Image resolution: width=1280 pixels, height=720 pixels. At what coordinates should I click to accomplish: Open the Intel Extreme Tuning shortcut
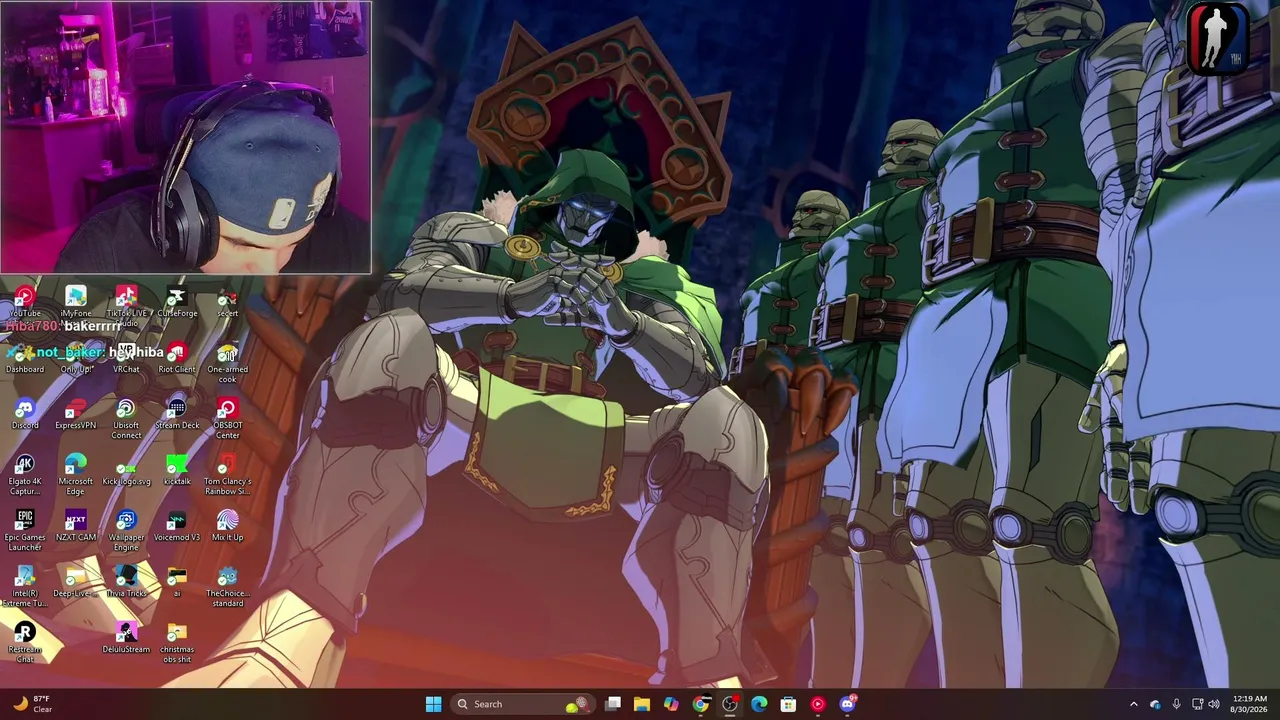tap(25, 586)
